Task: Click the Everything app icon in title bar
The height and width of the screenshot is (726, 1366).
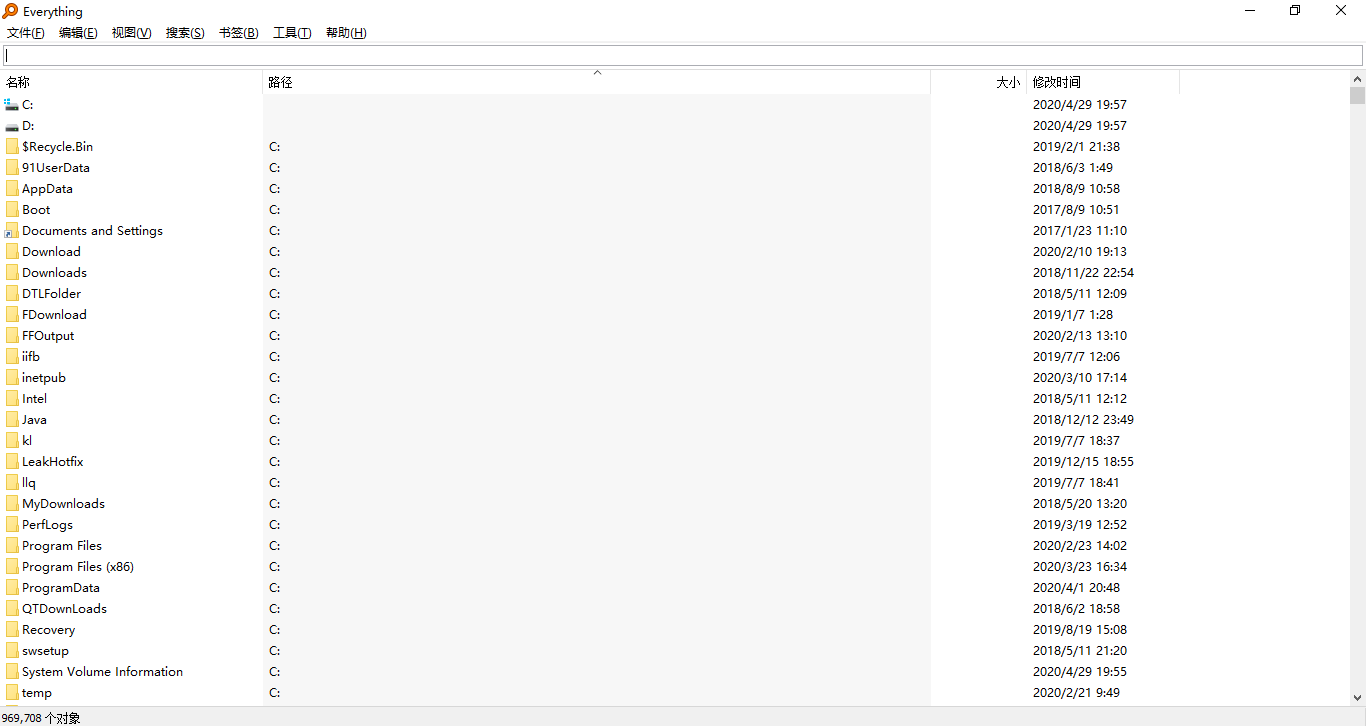Action: click(10, 11)
